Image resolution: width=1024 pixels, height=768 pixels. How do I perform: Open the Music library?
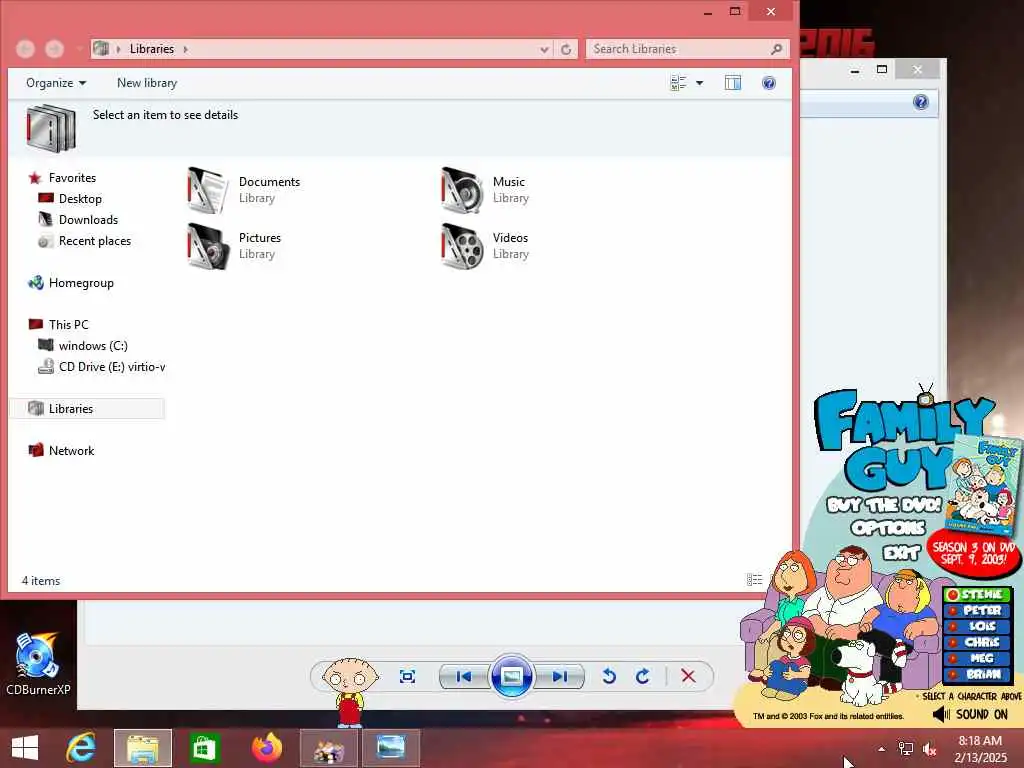tap(486, 190)
